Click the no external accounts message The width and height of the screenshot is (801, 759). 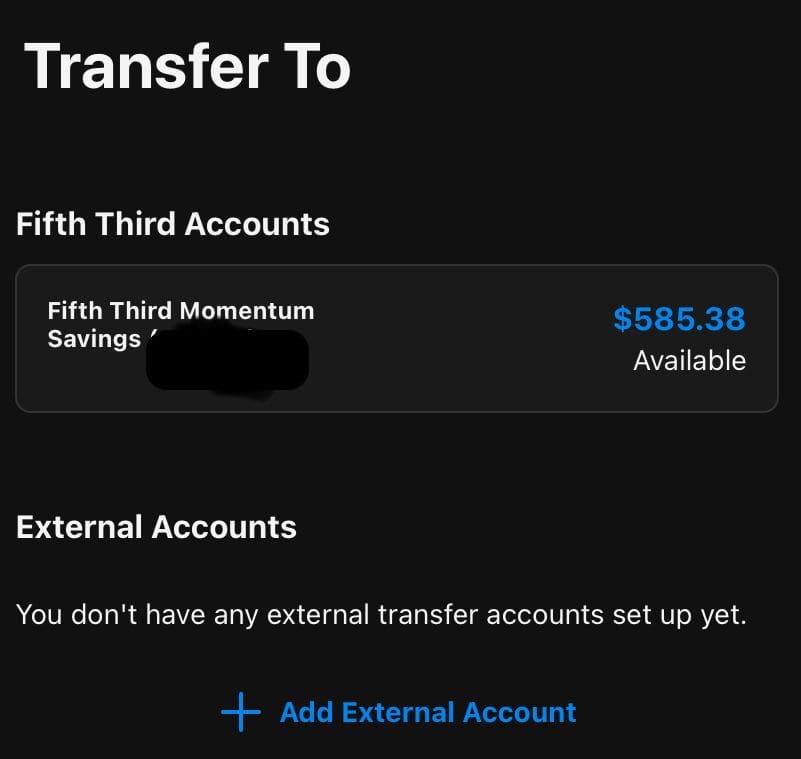[x=382, y=615]
